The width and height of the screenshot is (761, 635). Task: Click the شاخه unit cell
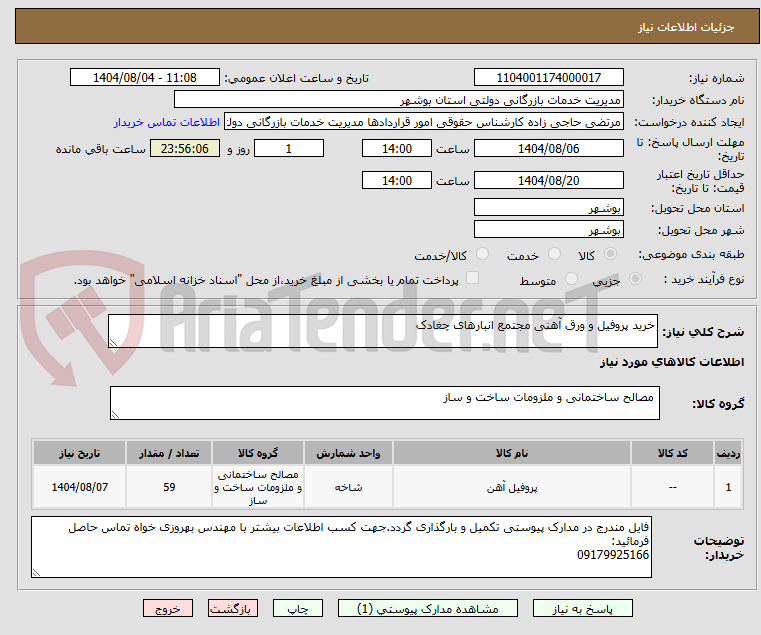348,487
